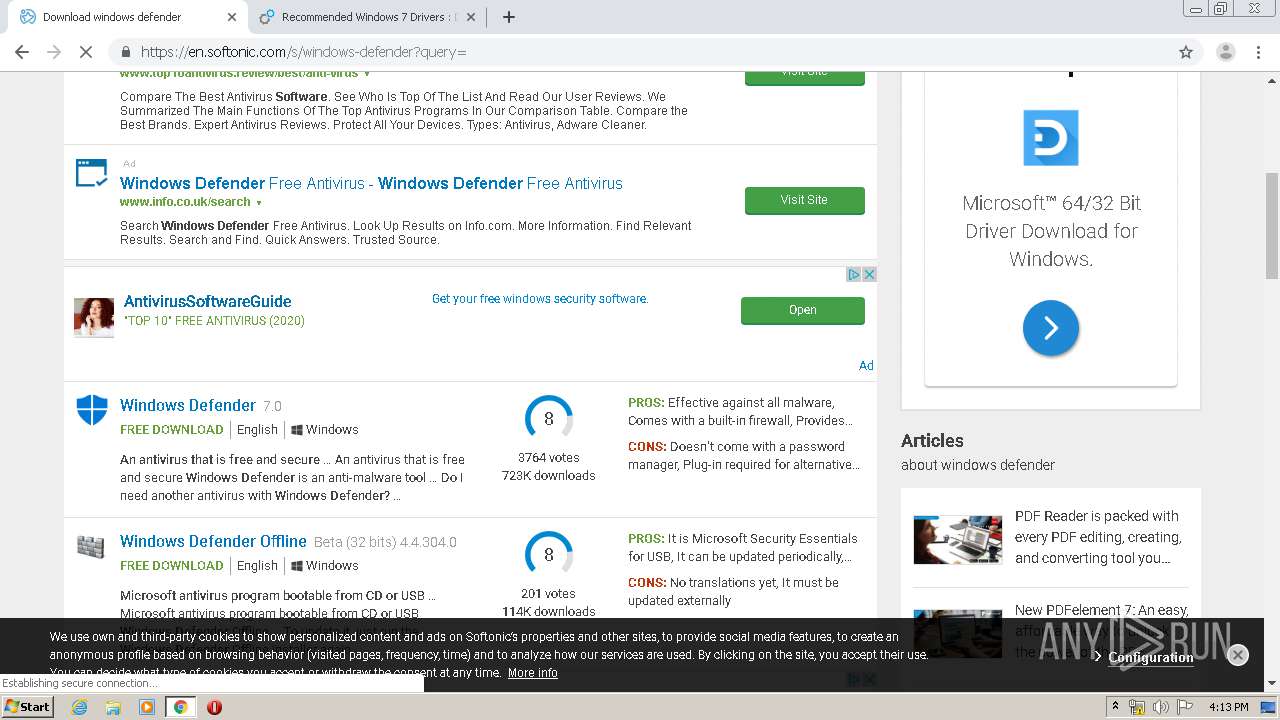This screenshot has height=720, width=1280.
Task: Click rating circle for Windows Defender Offline
Action: pos(548,555)
